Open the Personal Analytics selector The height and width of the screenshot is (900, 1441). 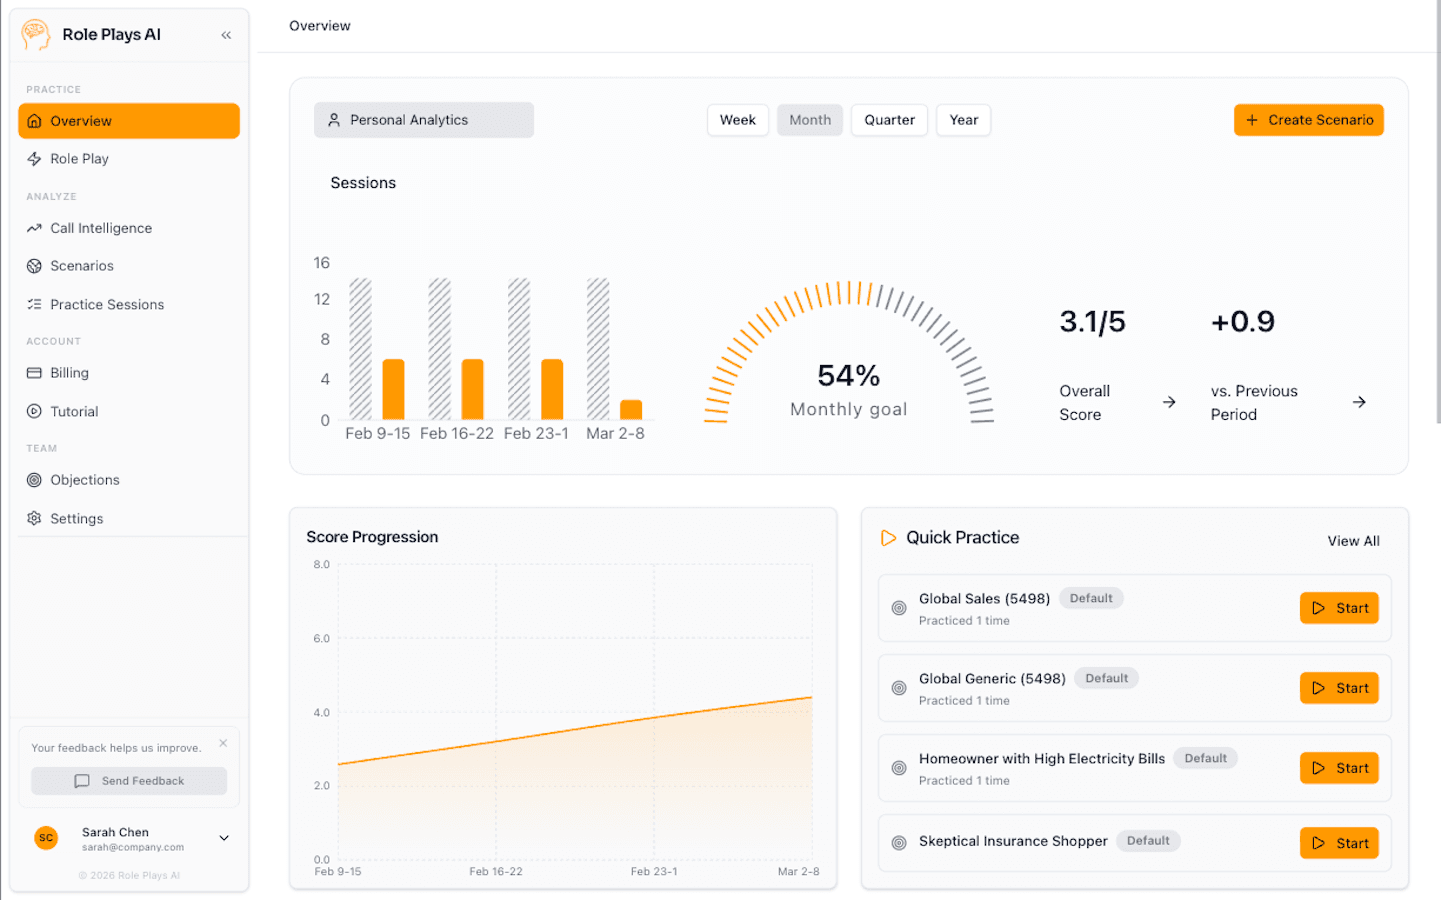click(x=423, y=119)
